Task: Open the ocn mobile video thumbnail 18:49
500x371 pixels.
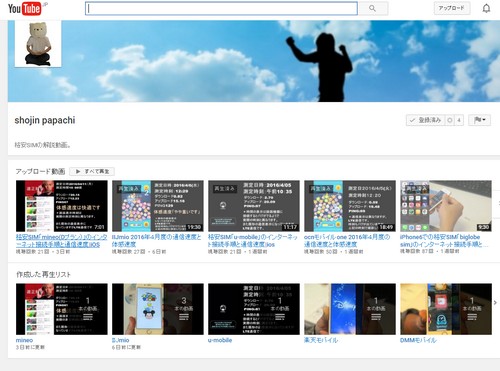Action: [350, 206]
